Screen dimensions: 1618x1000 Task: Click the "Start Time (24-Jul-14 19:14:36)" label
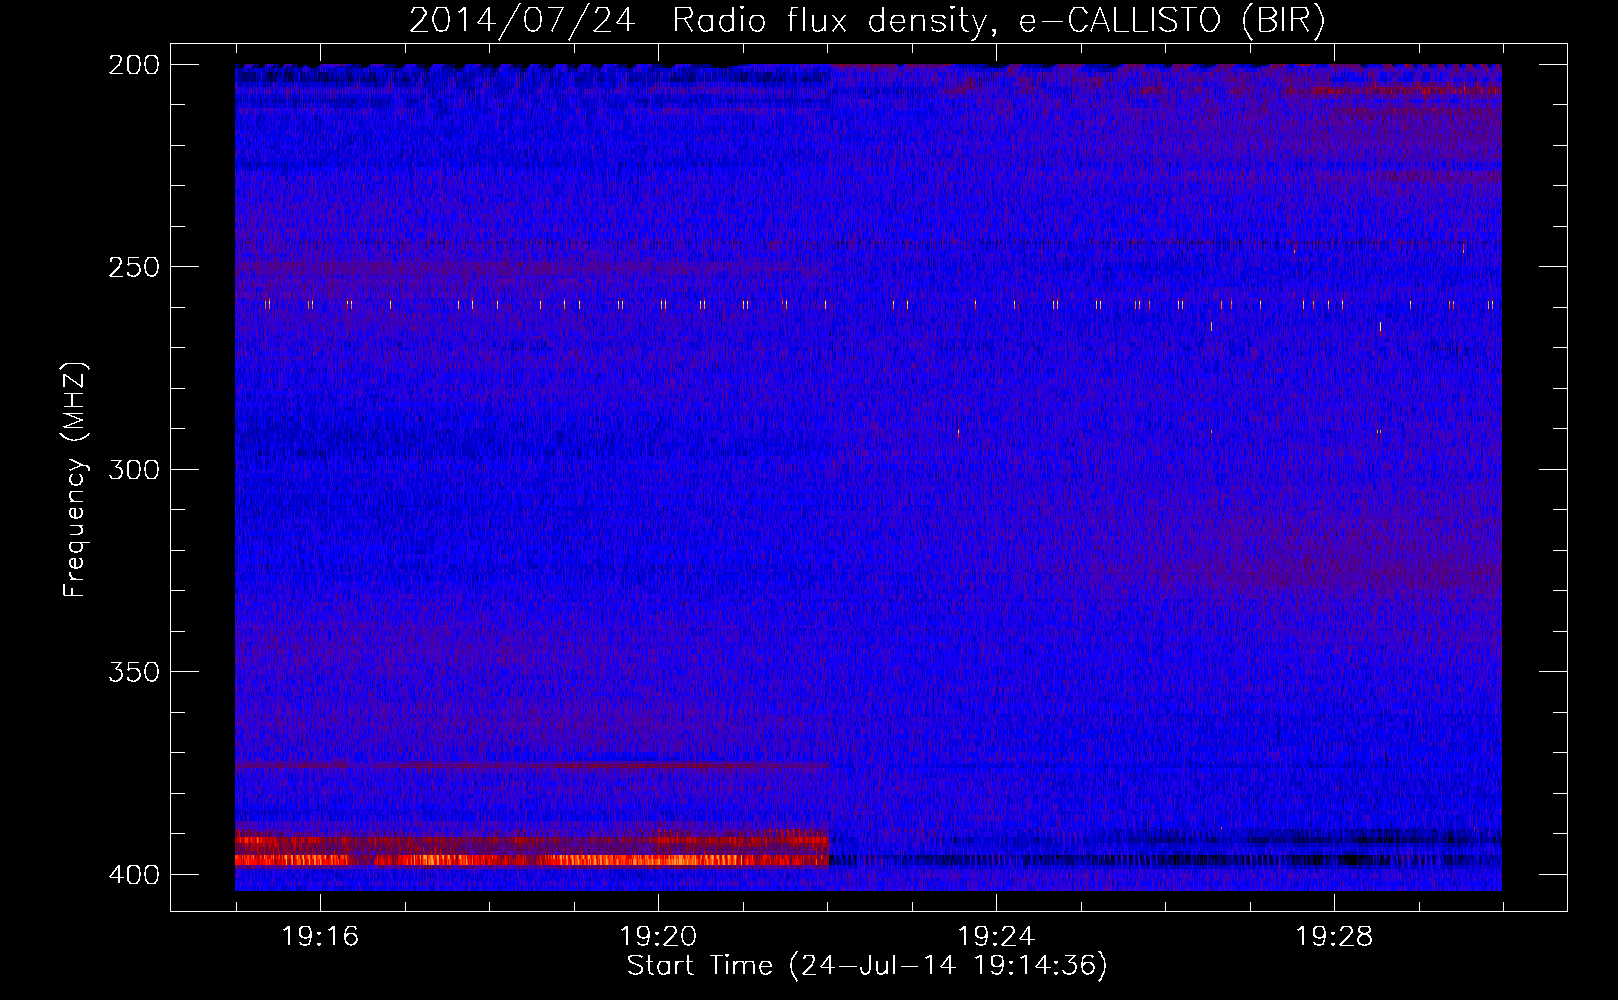867,966
